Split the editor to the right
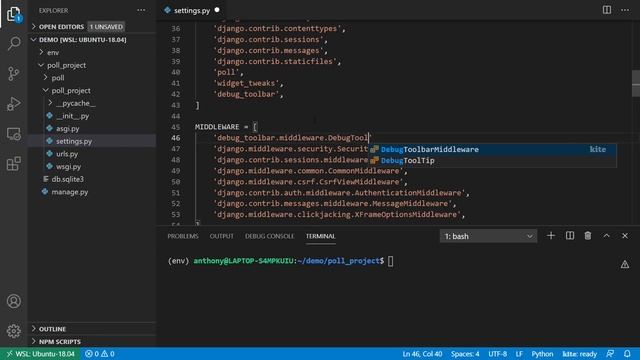 607,10
